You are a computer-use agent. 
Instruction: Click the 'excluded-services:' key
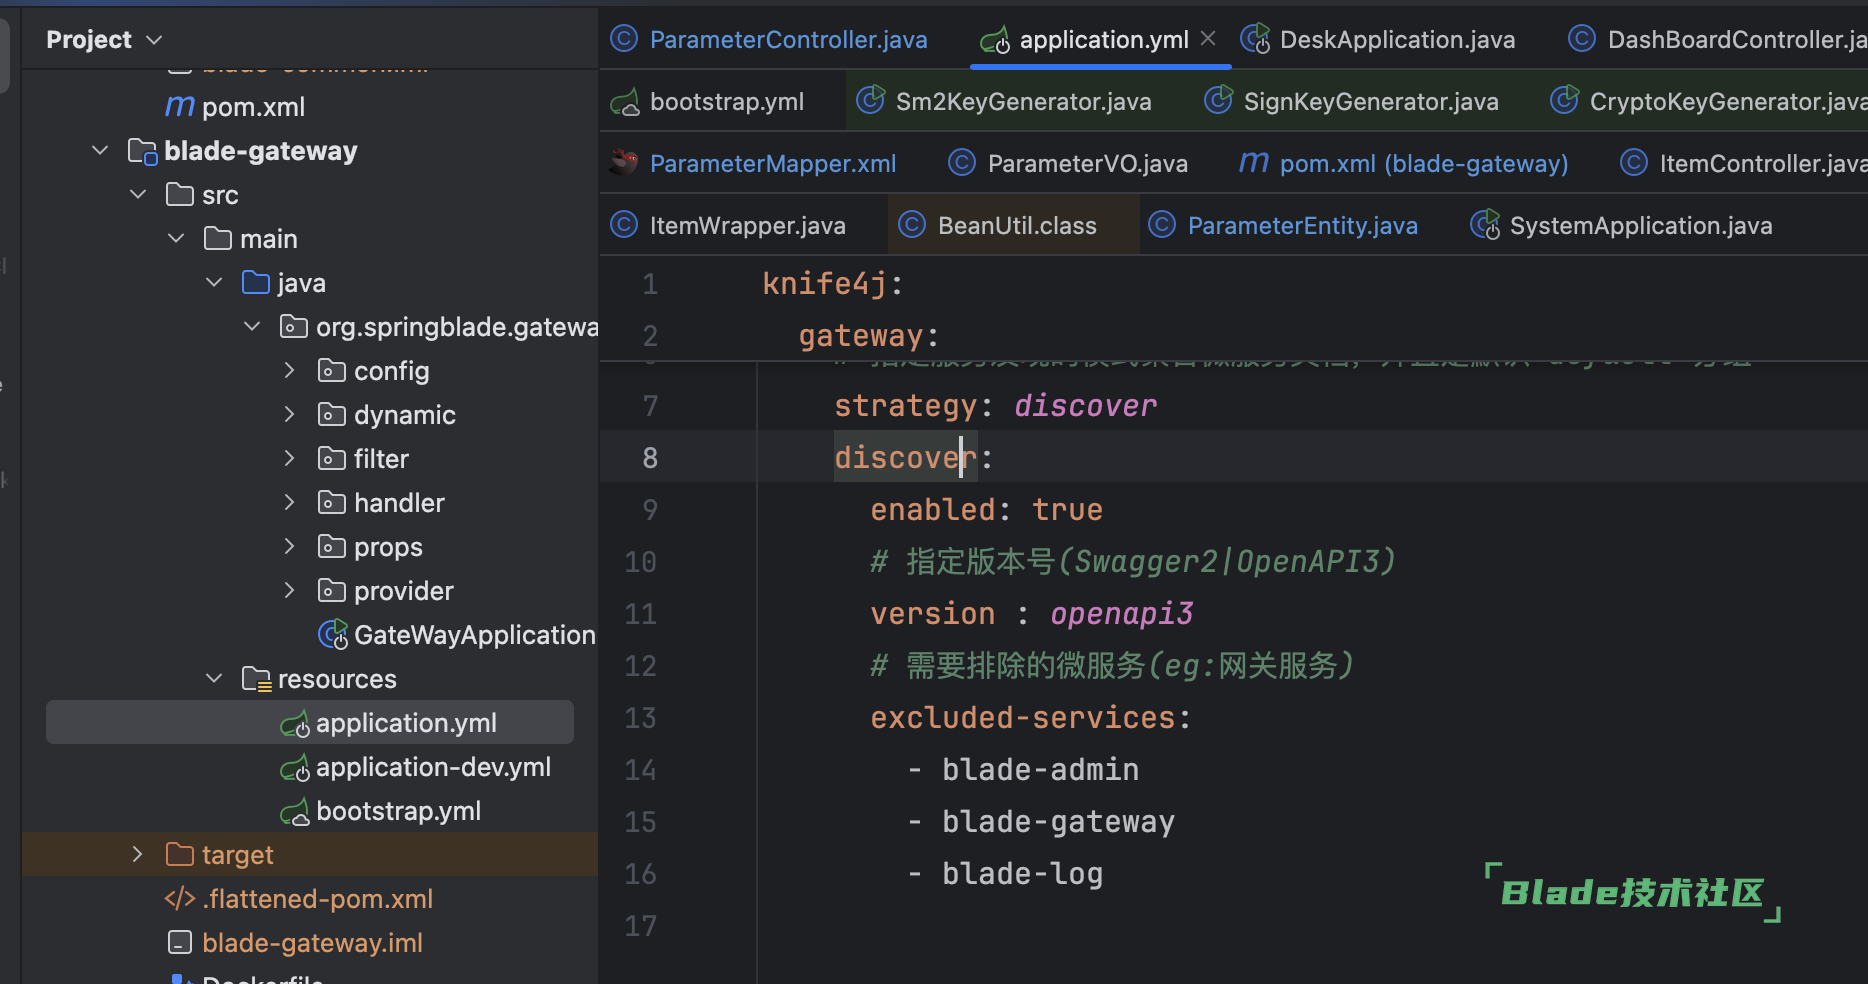click(1031, 718)
